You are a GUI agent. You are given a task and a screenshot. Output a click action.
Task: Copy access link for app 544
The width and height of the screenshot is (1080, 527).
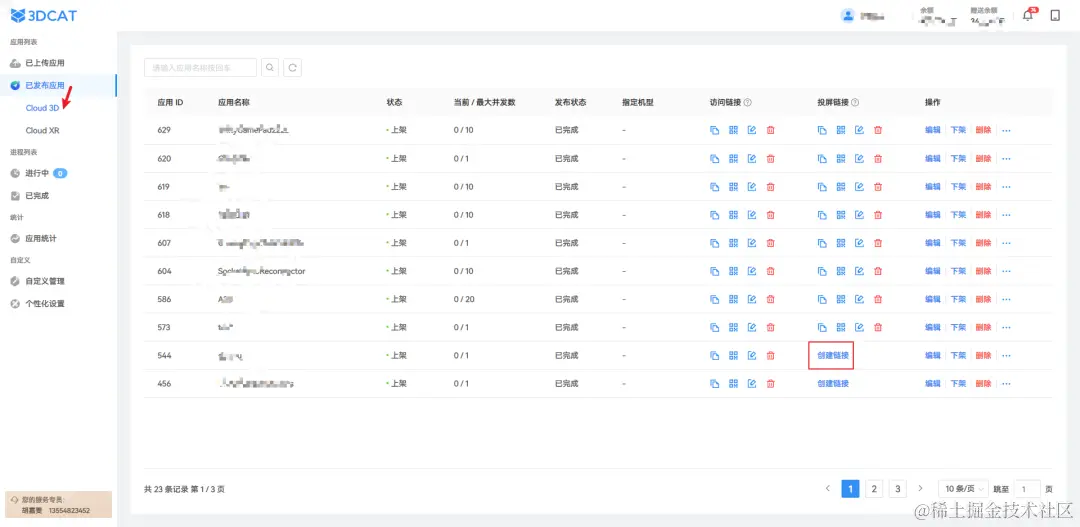coord(715,355)
